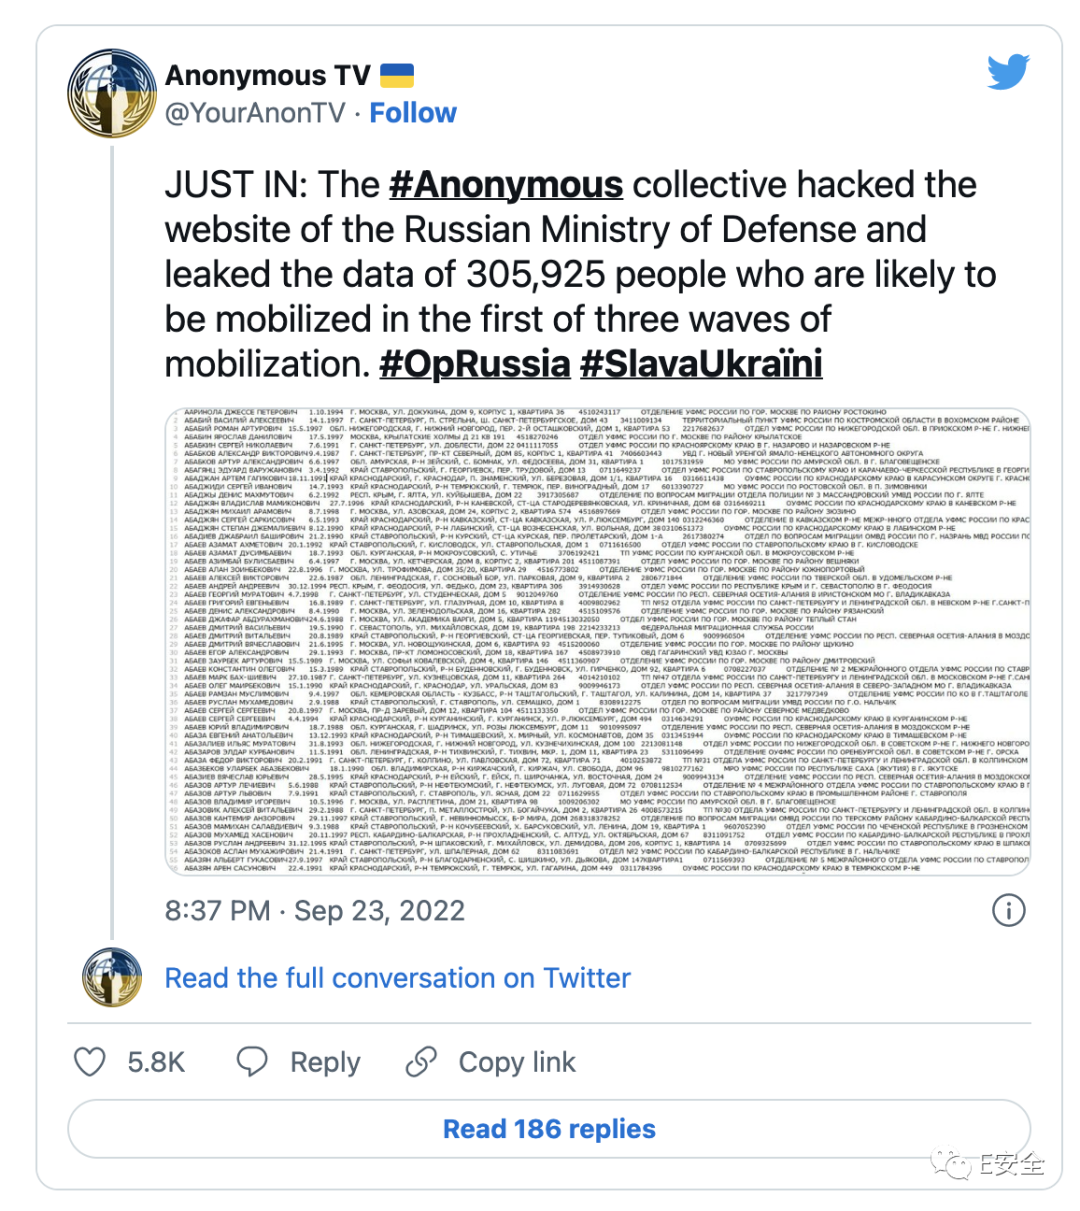This screenshot has width=1080, height=1211.
Task: Like the tweet with the heart icon
Action: 90,1061
